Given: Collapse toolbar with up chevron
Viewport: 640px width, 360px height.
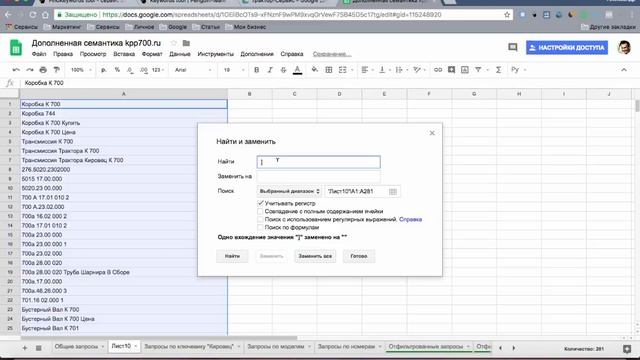Looking at the screenshot, I should tap(624, 70).
